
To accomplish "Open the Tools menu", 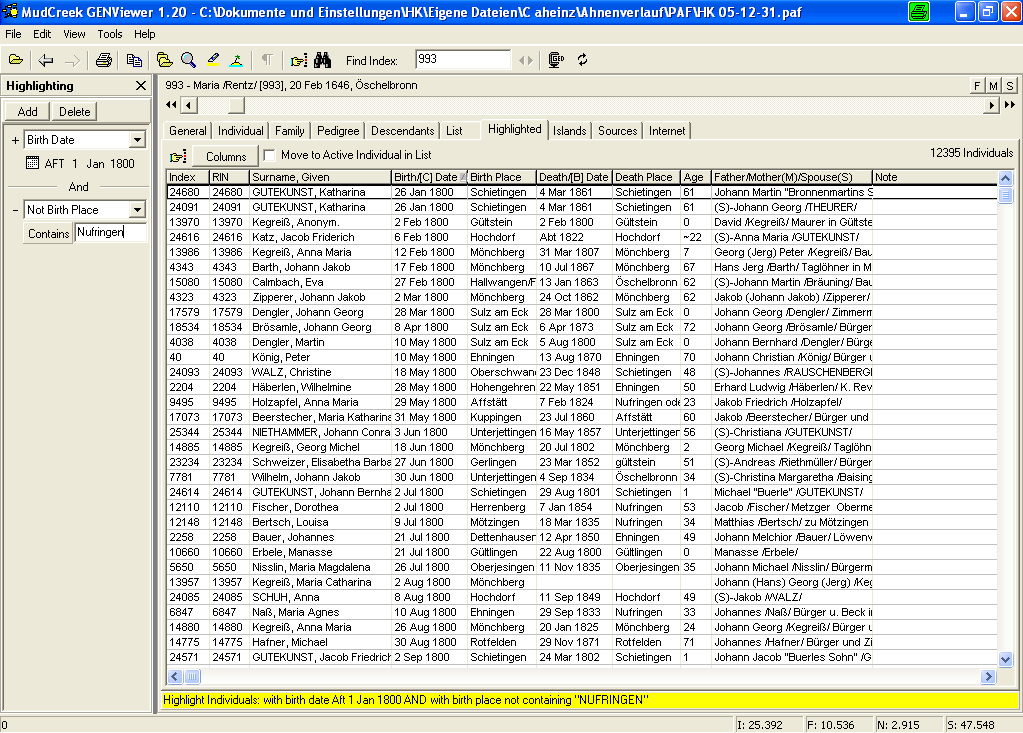I will [110, 34].
